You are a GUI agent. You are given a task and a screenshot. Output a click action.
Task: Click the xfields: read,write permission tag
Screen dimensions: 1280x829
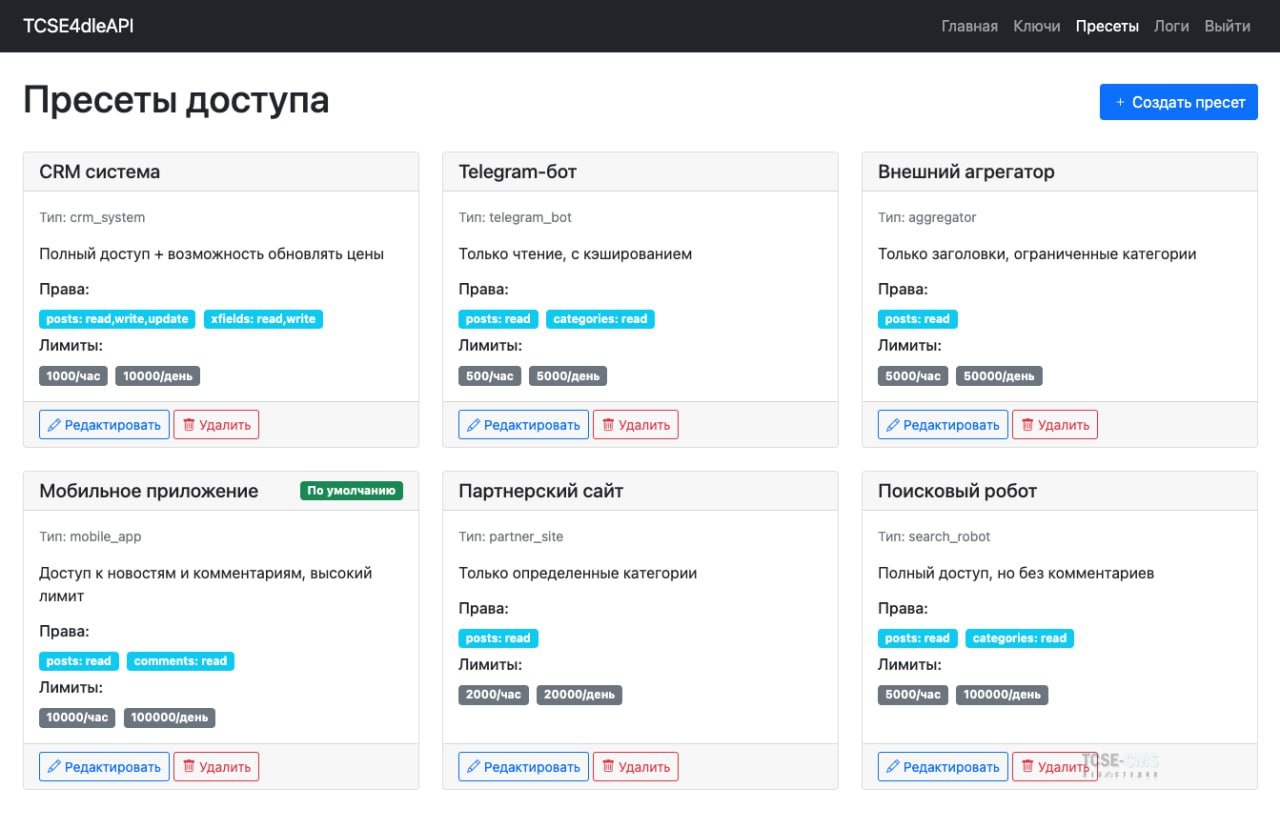point(263,319)
